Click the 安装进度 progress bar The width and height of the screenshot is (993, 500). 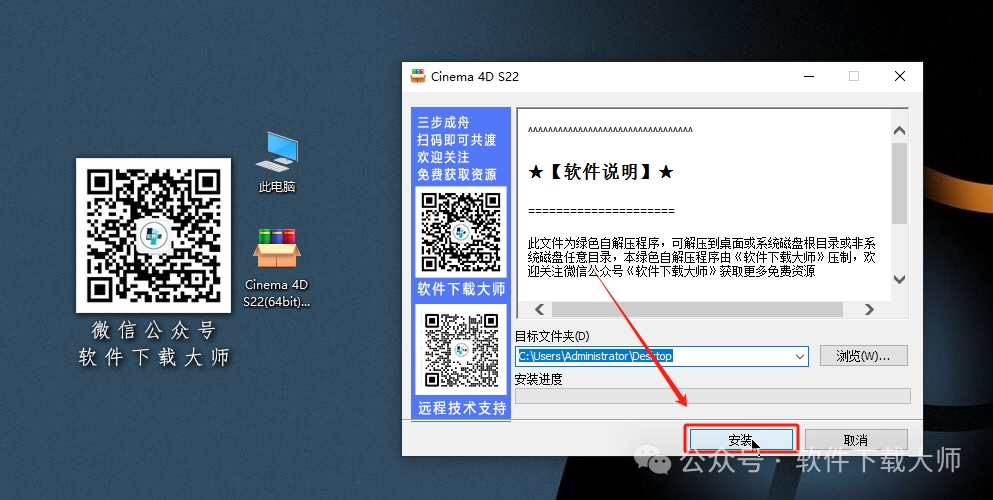[x=712, y=396]
